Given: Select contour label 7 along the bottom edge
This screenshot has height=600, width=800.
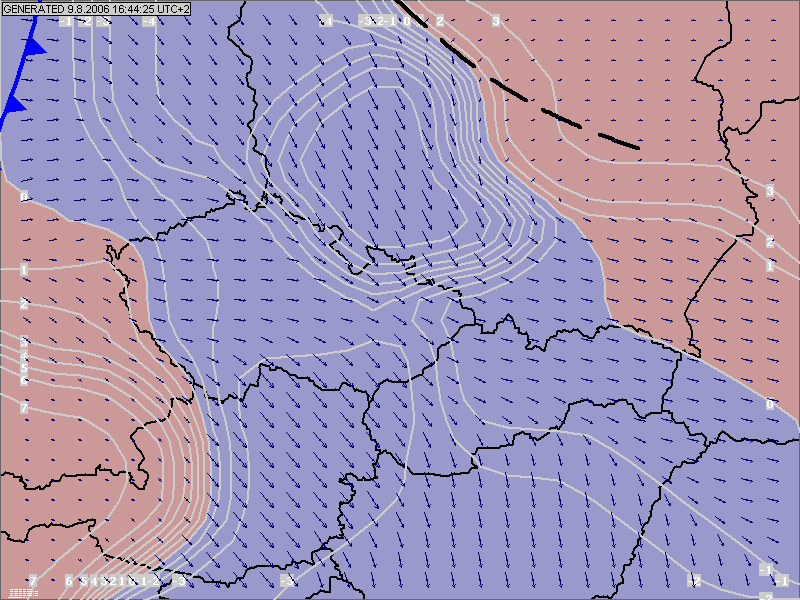Looking at the screenshot, I should tap(32, 581).
